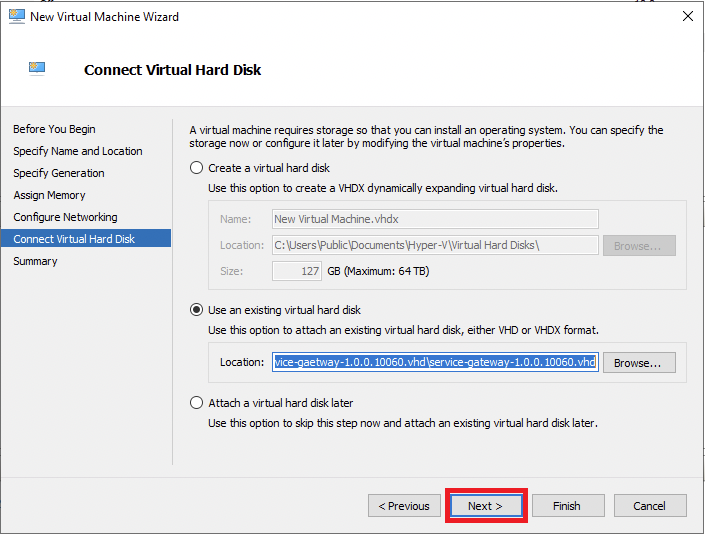Select the Connect Virtual Hard Disk step
Screen dimensions: 705x535
click(74, 239)
